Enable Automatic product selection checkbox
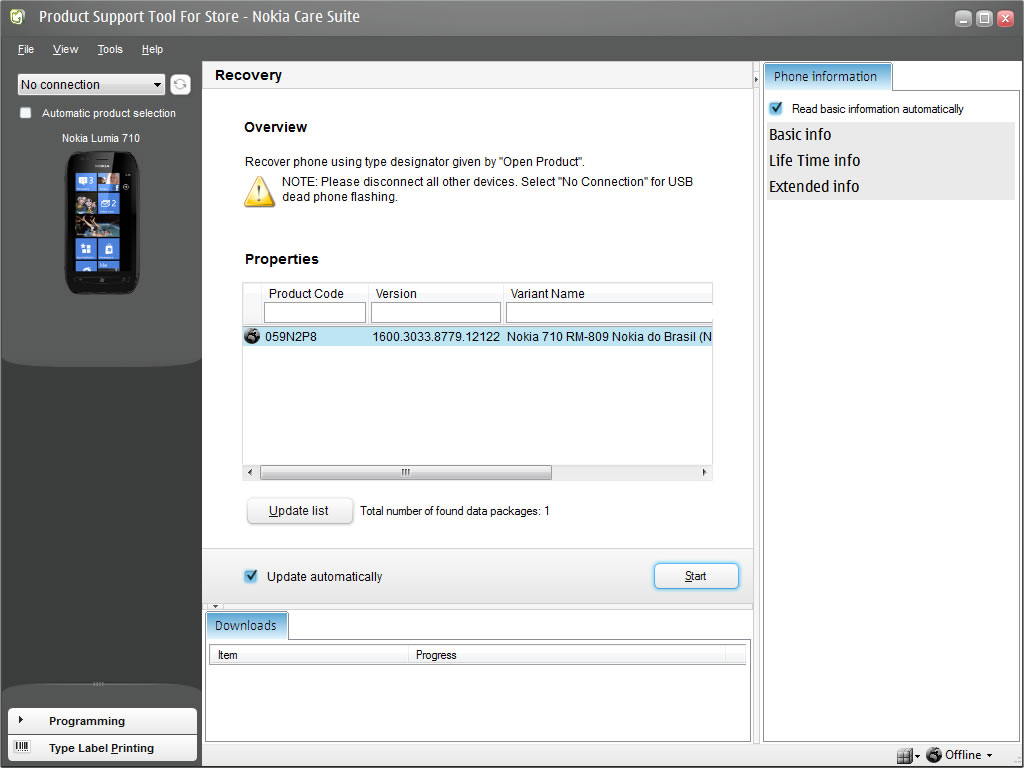This screenshot has height=768, width=1024. coord(25,113)
